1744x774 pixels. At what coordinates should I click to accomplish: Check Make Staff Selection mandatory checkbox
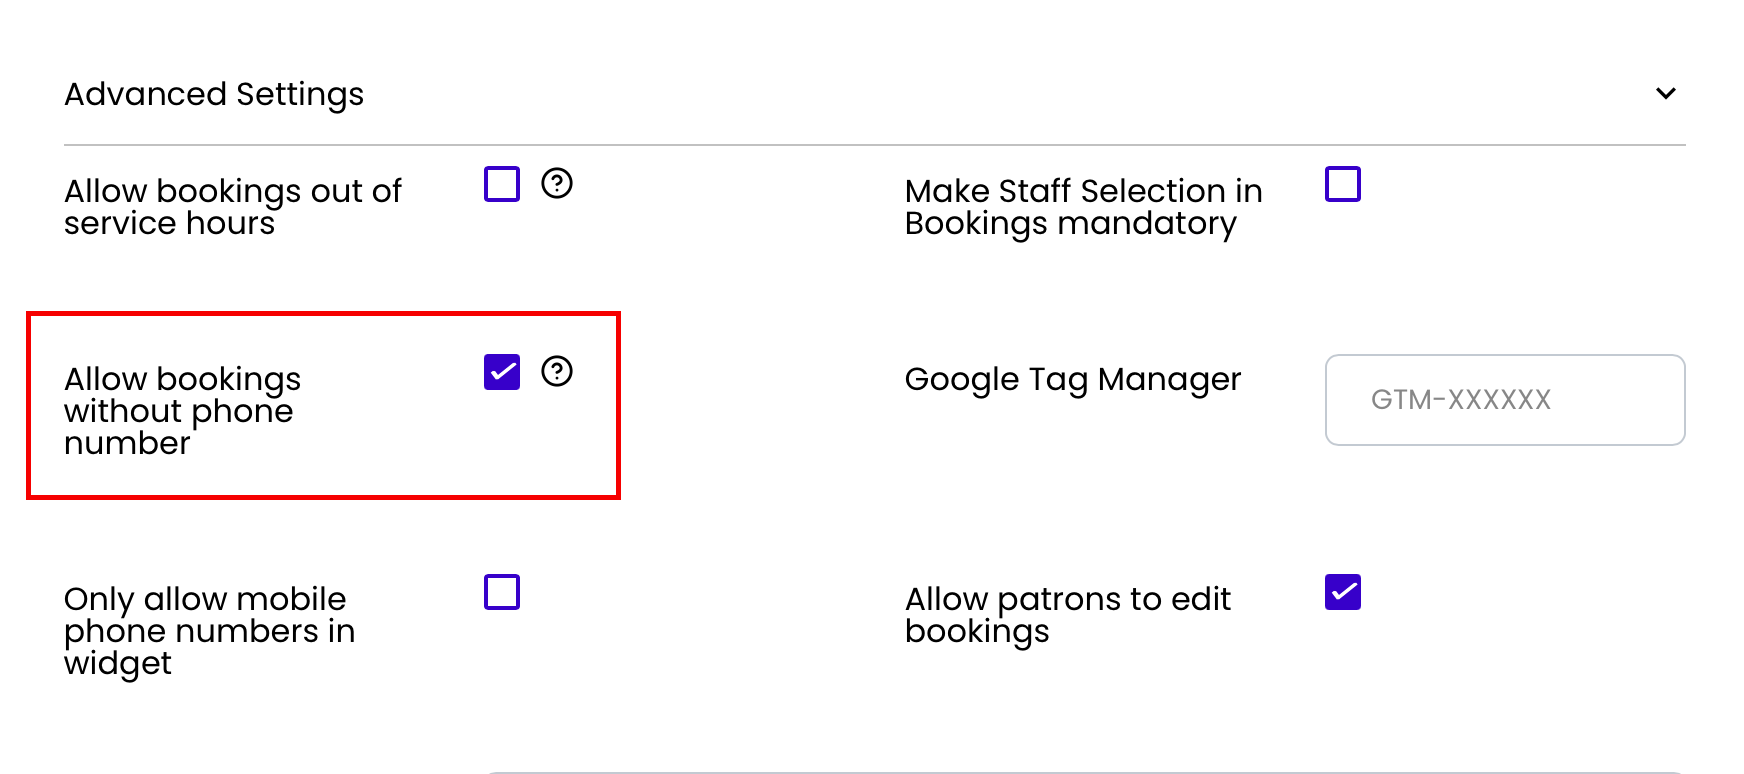1342,184
